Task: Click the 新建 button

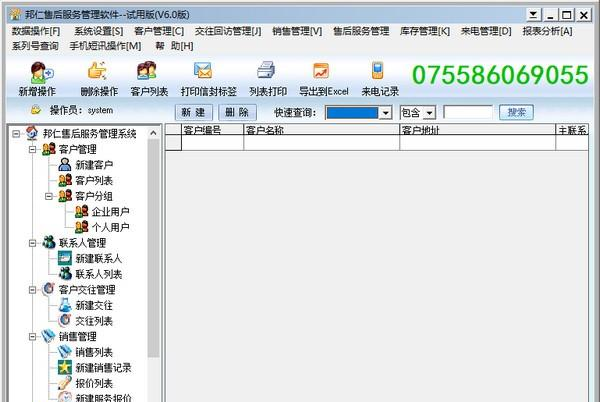Action: pos(194,112)
